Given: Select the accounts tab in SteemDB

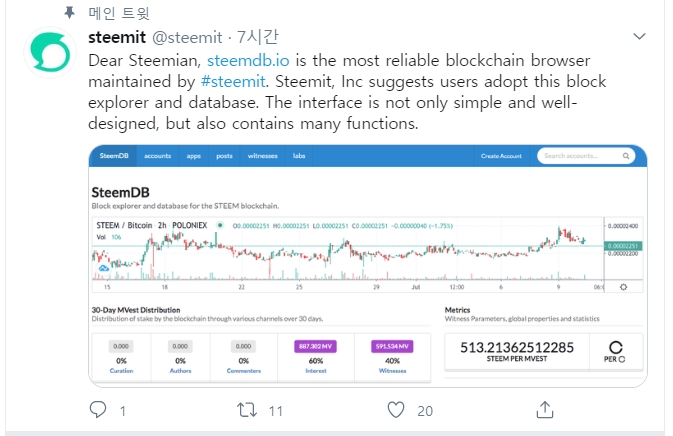Looking at the screenshot, I should [x=157, y=156].
